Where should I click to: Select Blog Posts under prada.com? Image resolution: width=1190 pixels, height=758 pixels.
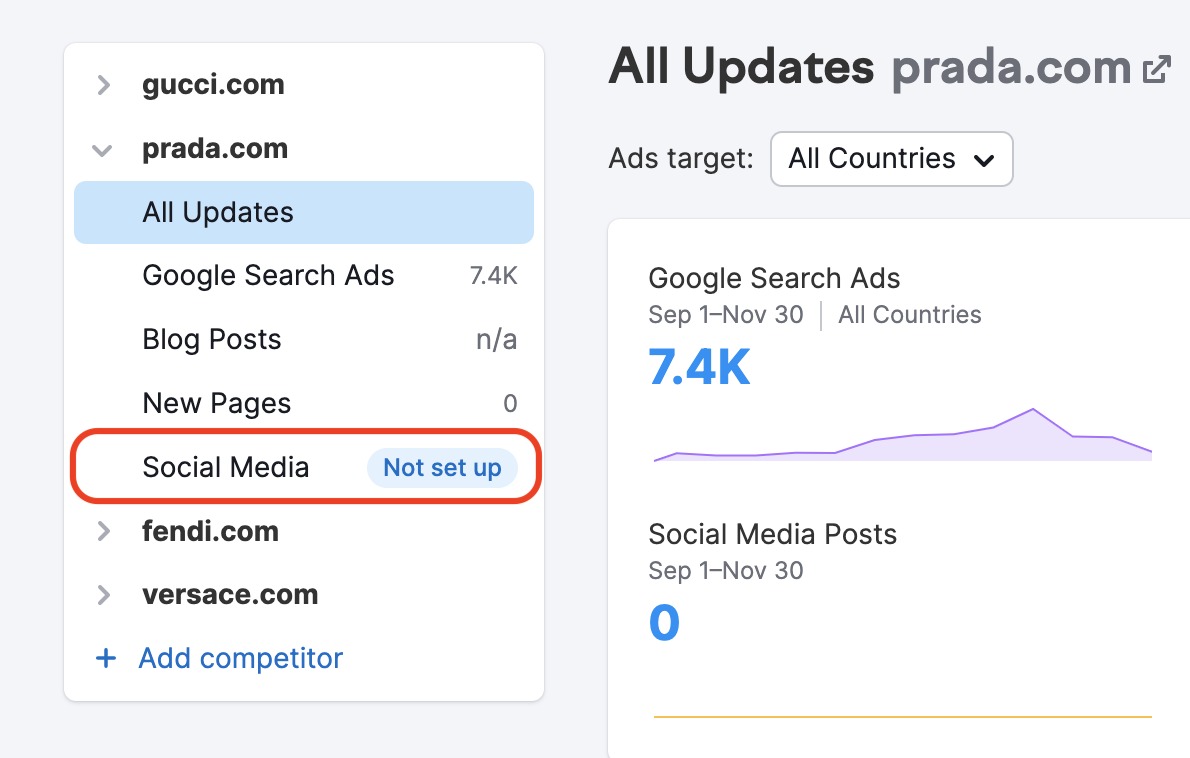(304, 339)
